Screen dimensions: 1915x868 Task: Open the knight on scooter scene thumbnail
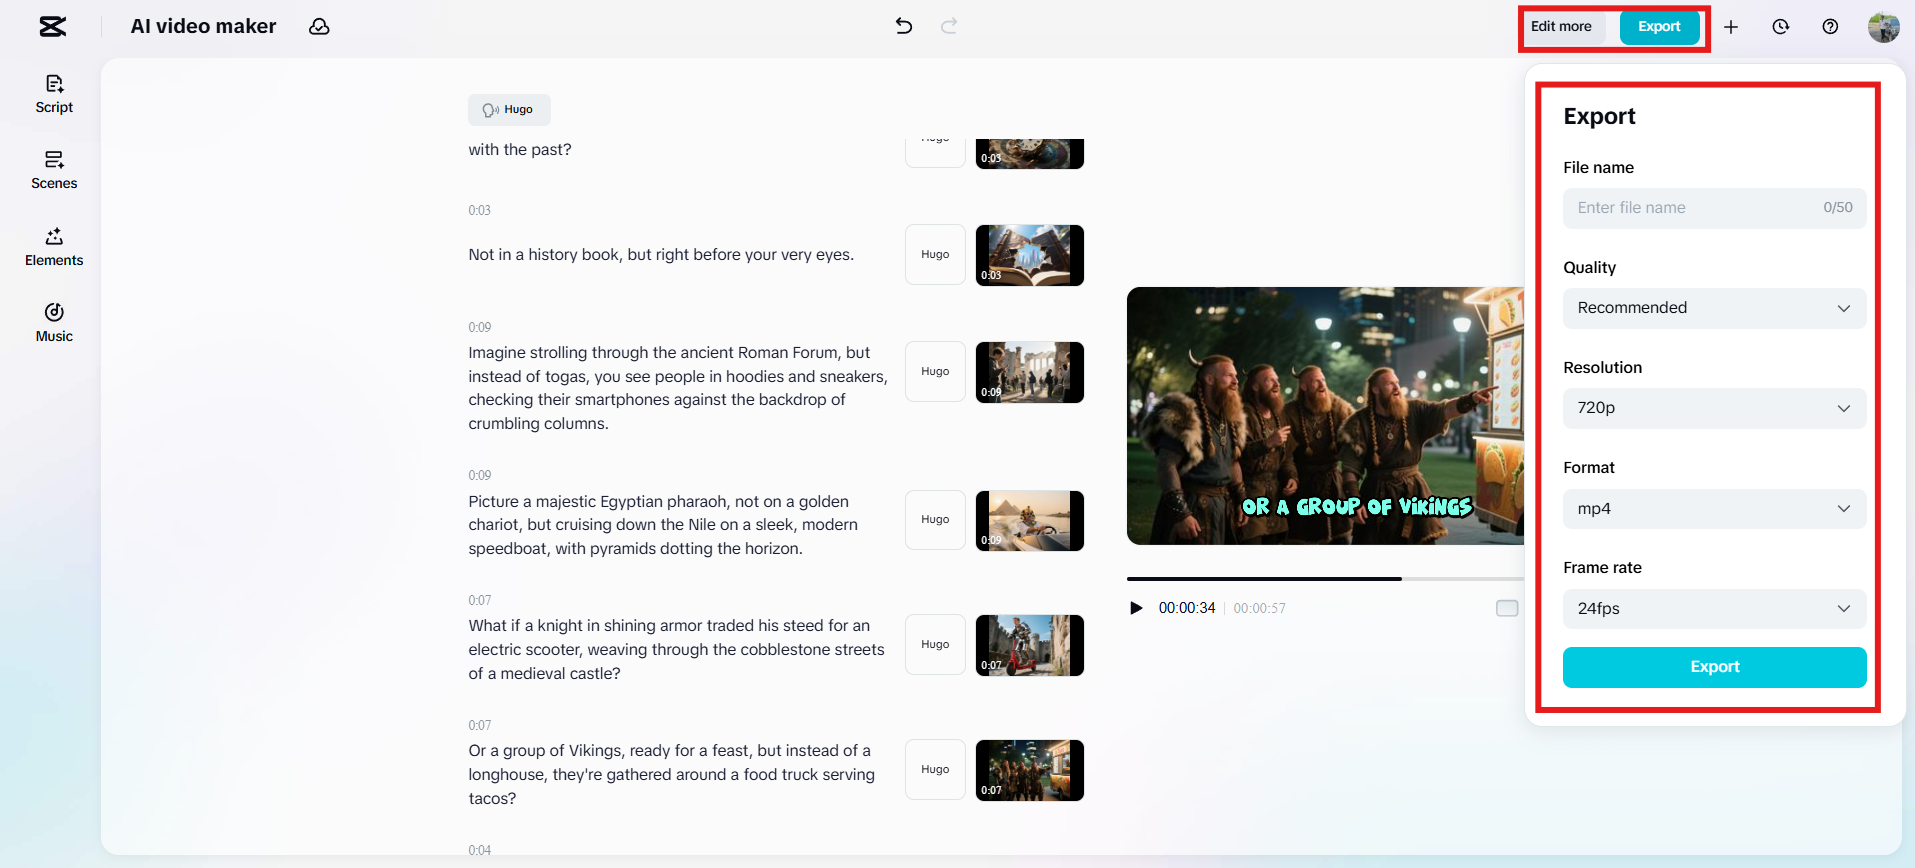[x=1030, y=645]
